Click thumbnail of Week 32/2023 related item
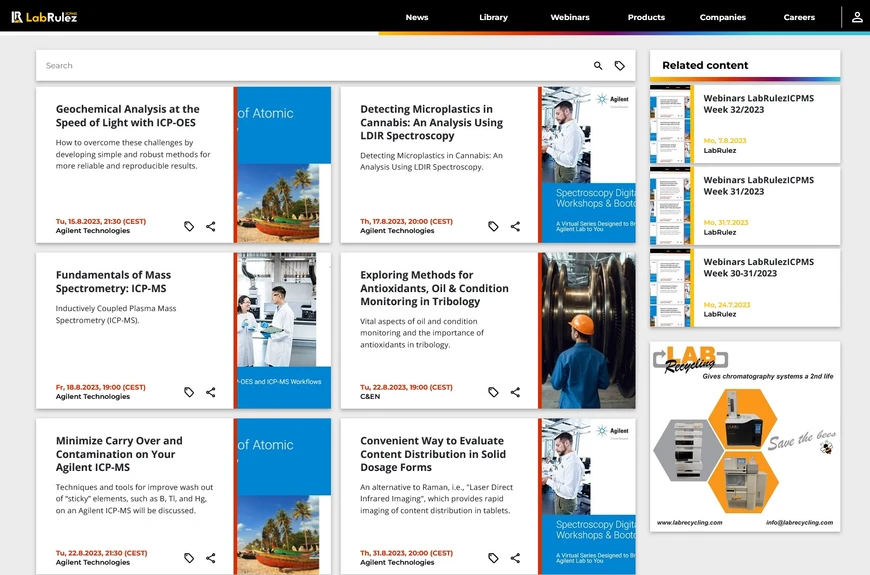Screen dimensions: 870x575 coord(670,124)
